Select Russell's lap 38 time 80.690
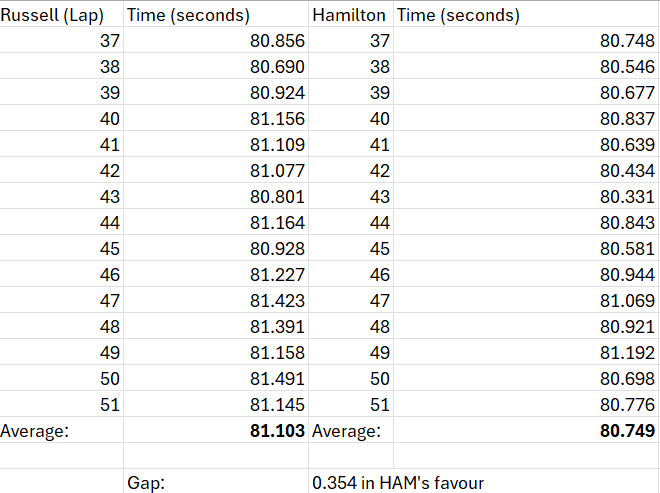This screenshot has height=493, width=660. 216,67
